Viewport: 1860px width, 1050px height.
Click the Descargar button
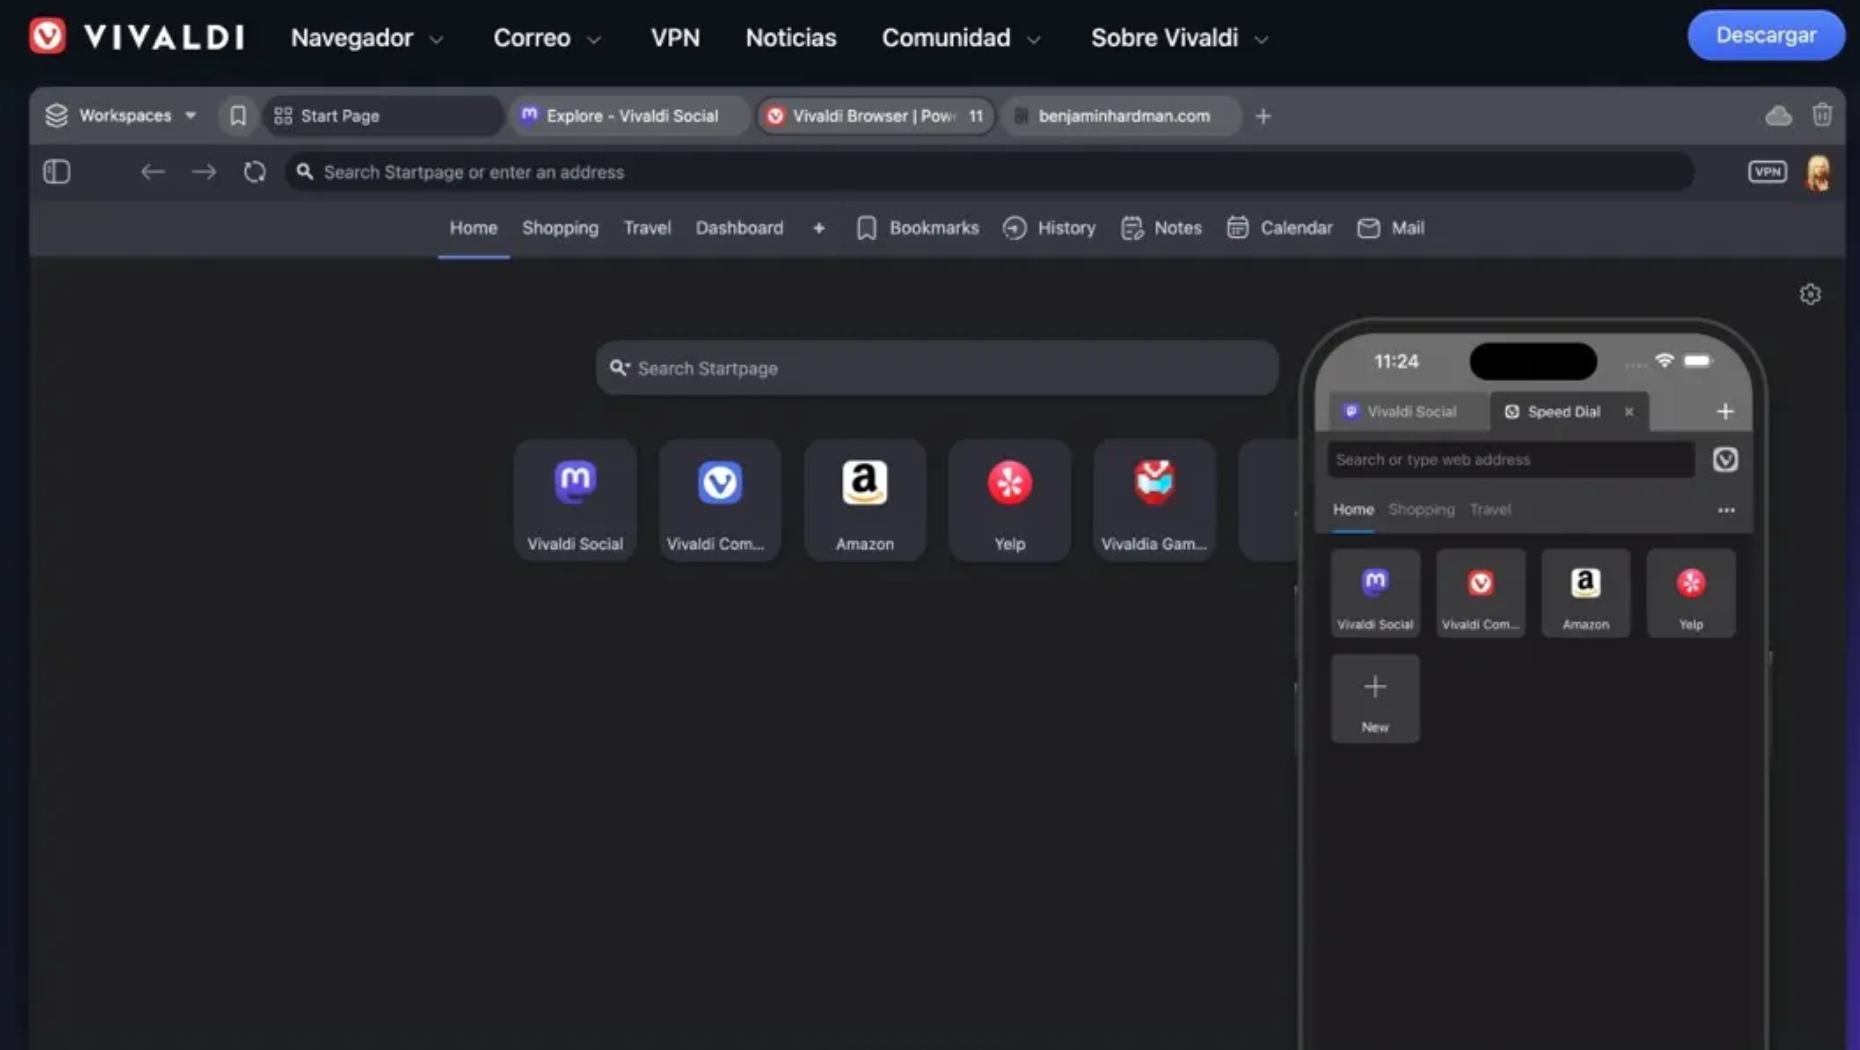click(x=1765, y=35)
